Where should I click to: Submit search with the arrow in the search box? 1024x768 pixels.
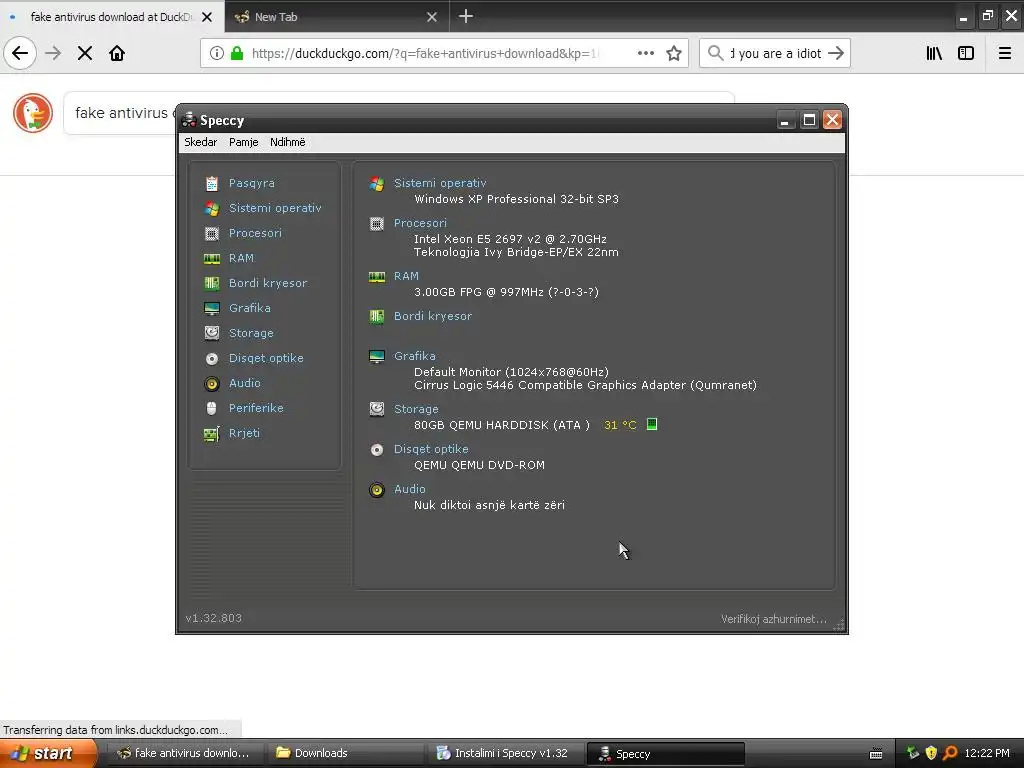pyautogui.click(x=836, y=53)
